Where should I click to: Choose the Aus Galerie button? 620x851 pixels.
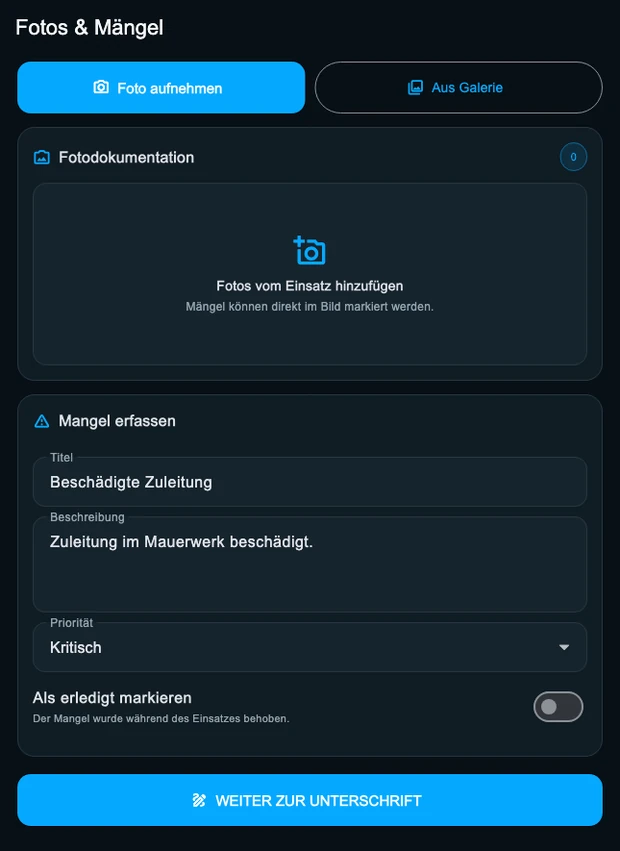click(x=459, y=87)
